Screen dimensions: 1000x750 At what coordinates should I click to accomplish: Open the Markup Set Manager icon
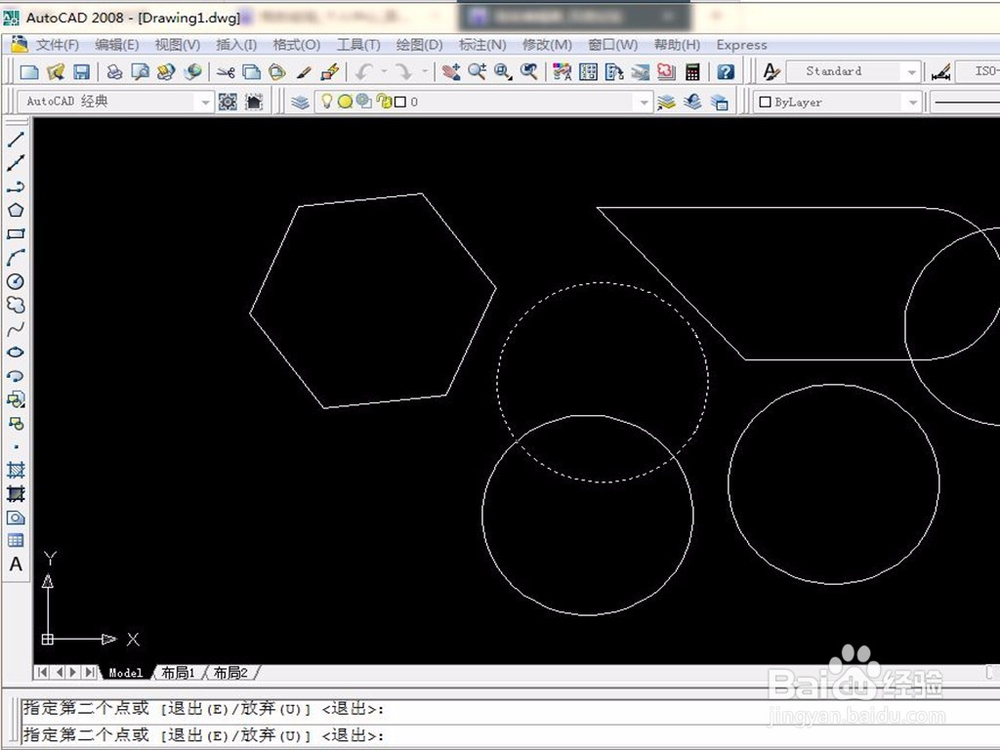(x=666, y=71)
